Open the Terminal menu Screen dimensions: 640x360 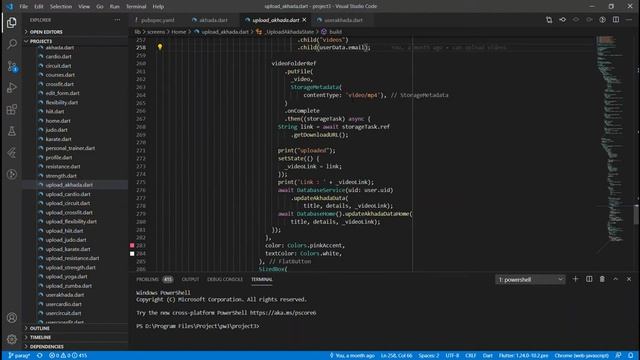[136, 7]
